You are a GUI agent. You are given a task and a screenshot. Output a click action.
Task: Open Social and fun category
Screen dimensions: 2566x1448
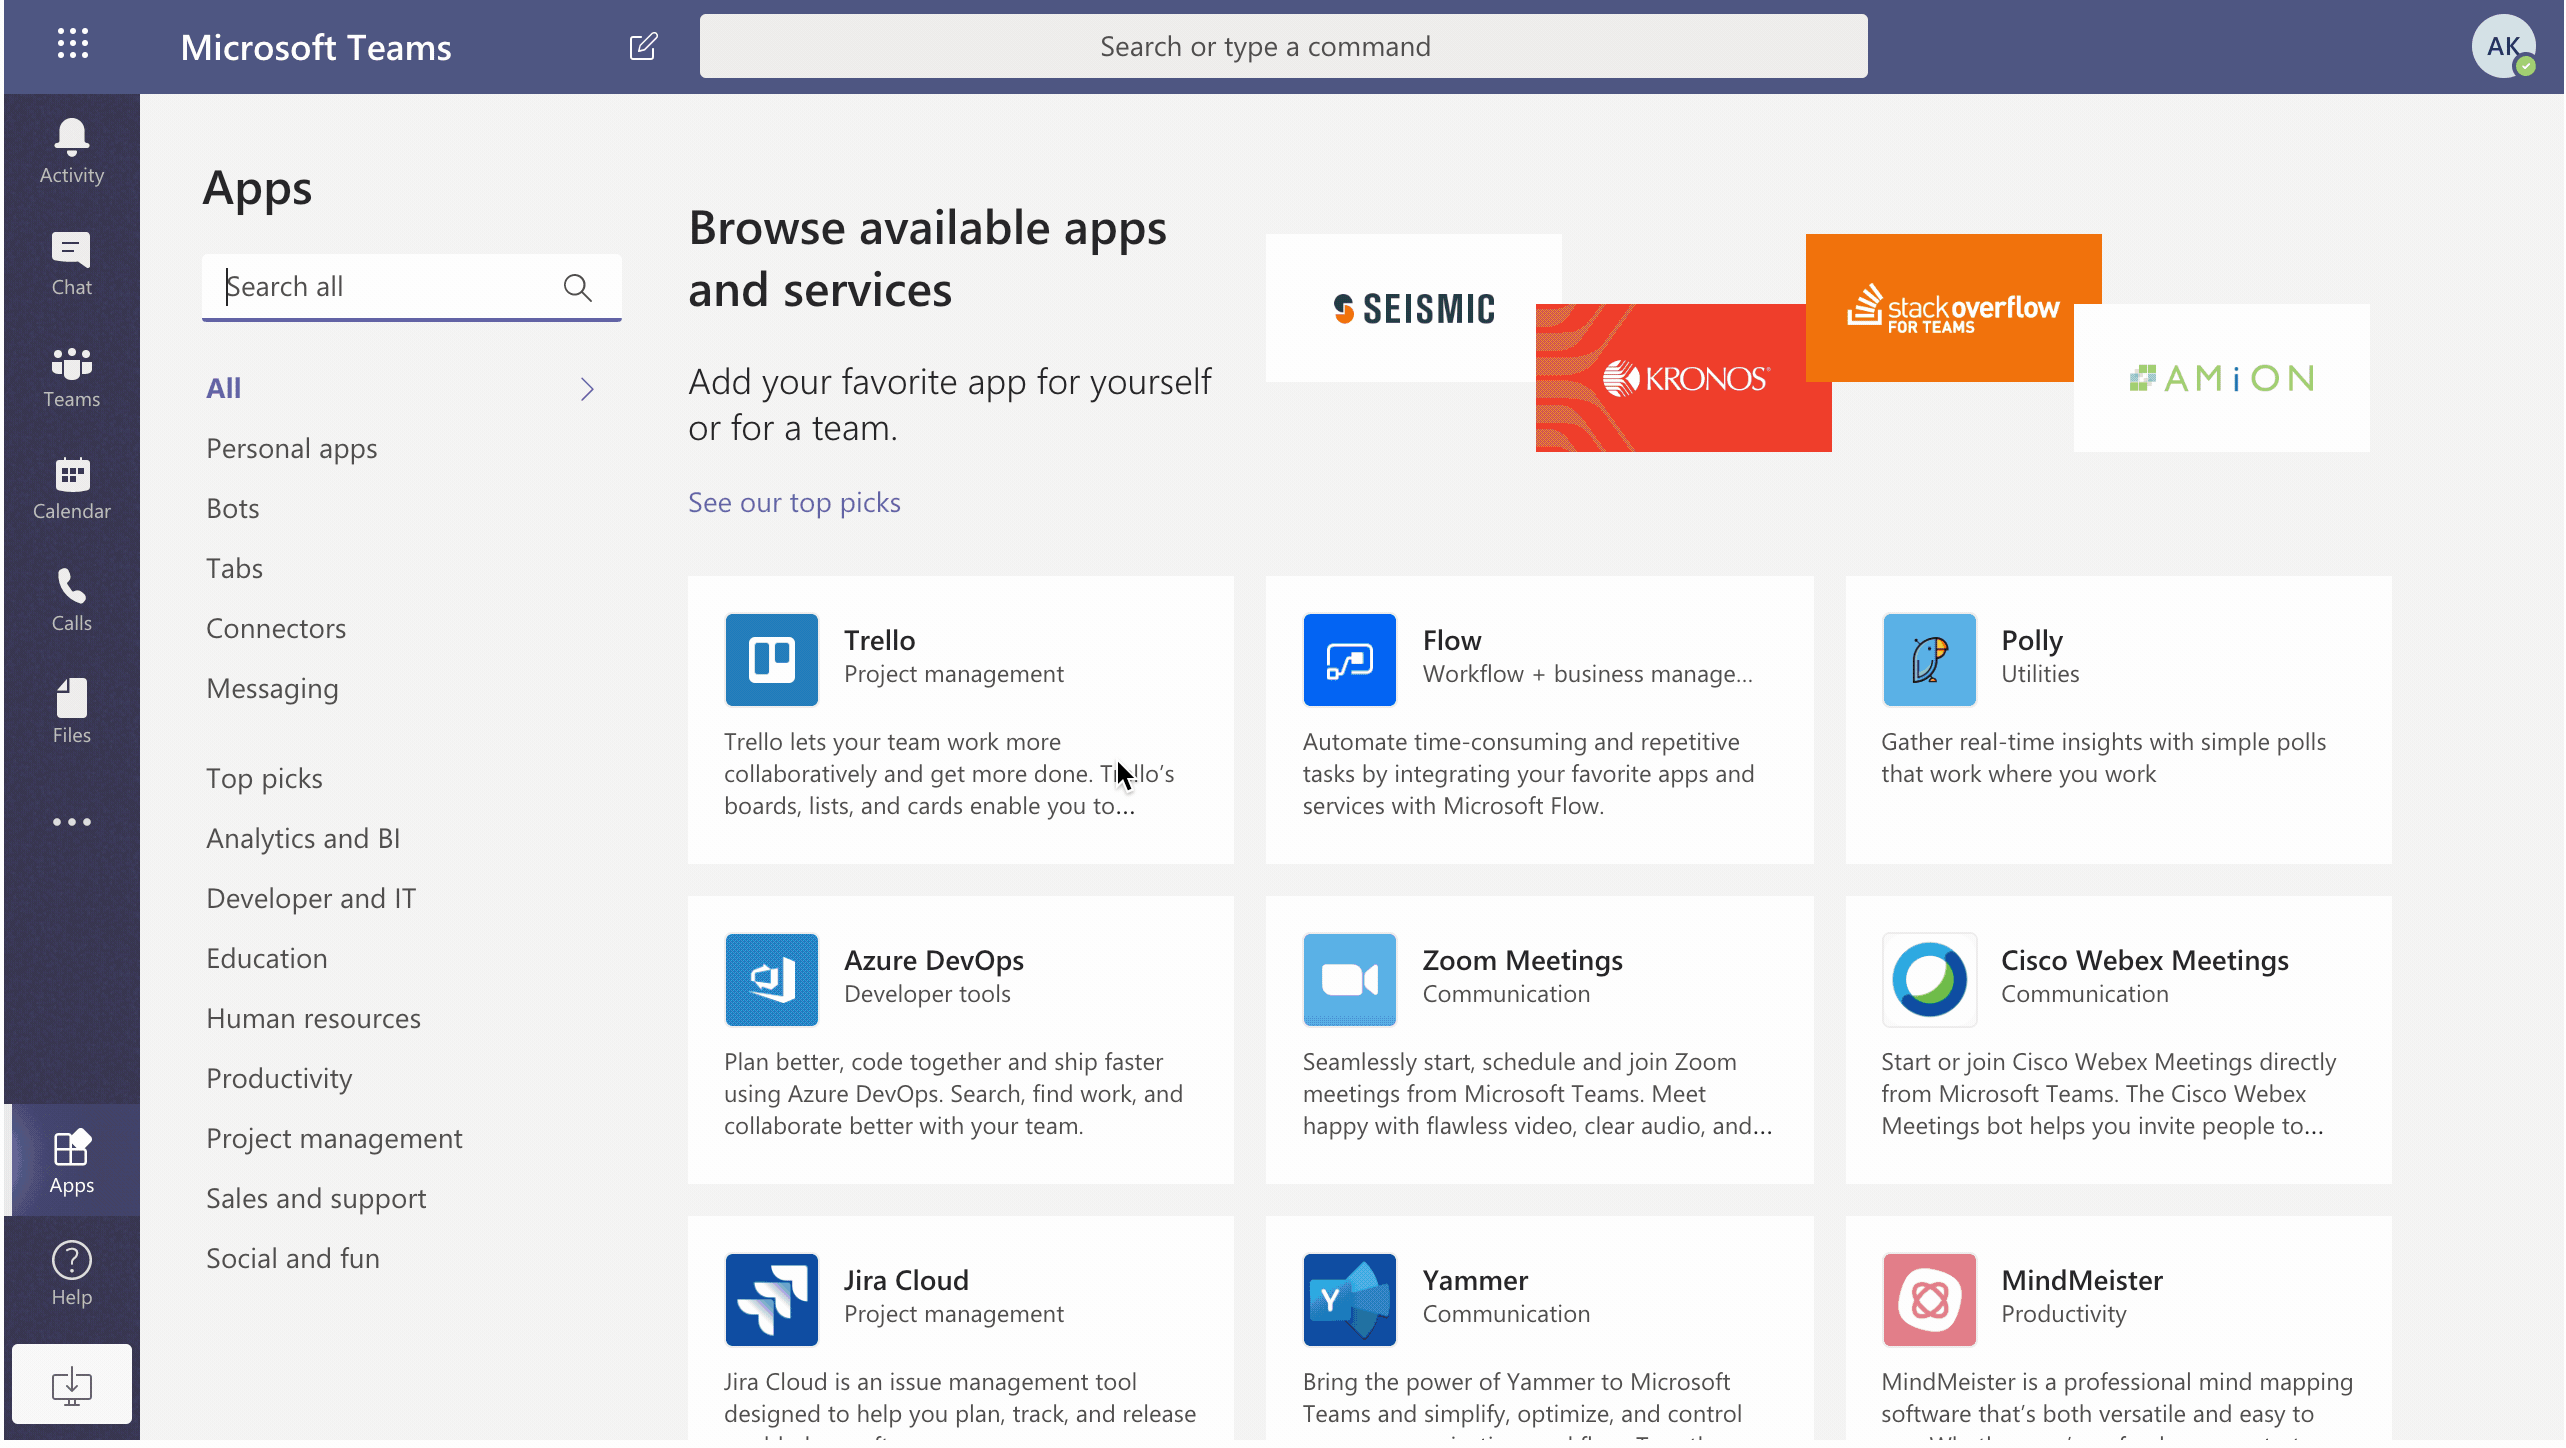tap(292, 1259)
